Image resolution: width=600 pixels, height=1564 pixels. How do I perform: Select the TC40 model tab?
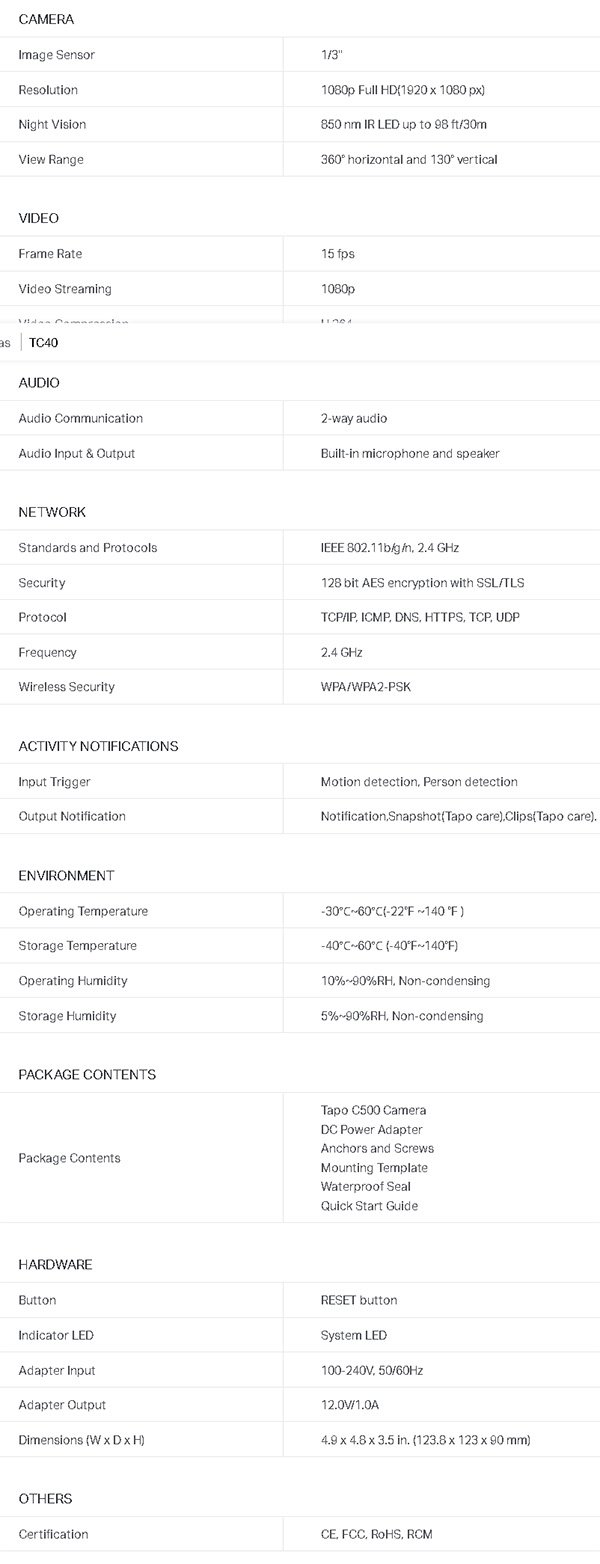coord(46,342)
